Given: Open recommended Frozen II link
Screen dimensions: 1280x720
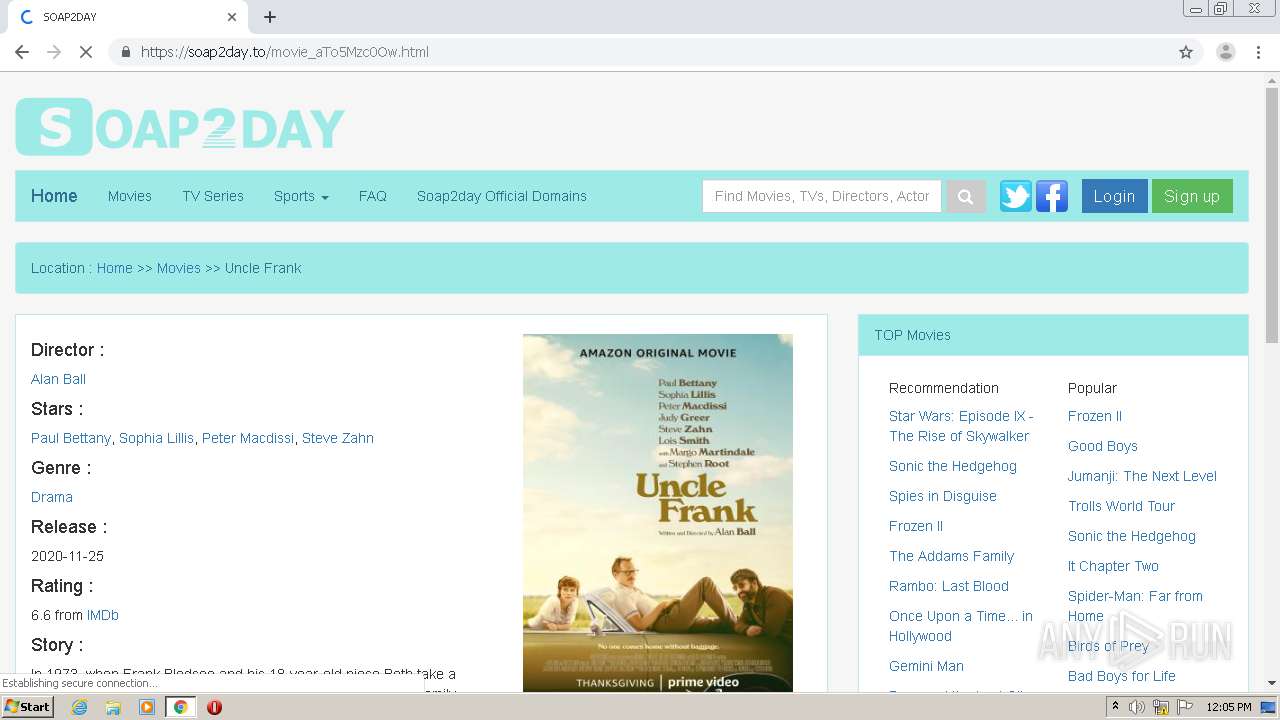Looking at the screenshot, I should 916,526.
